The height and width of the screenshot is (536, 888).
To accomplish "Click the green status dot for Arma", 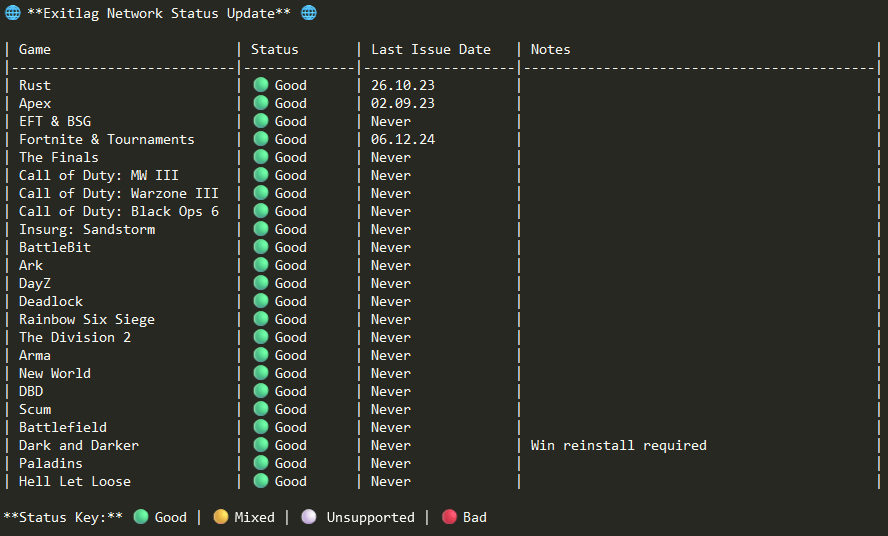I will (261, 355).
